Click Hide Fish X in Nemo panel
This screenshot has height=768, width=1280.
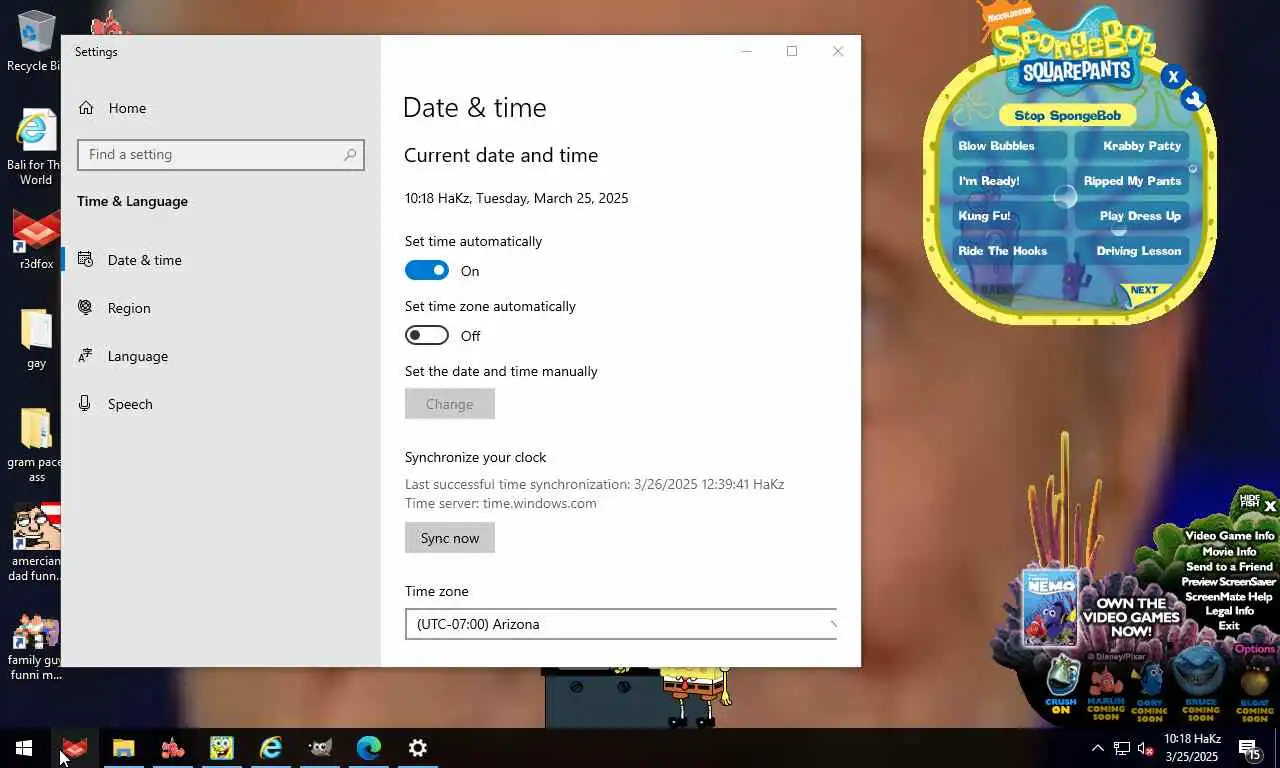[x=1270, y=506]
